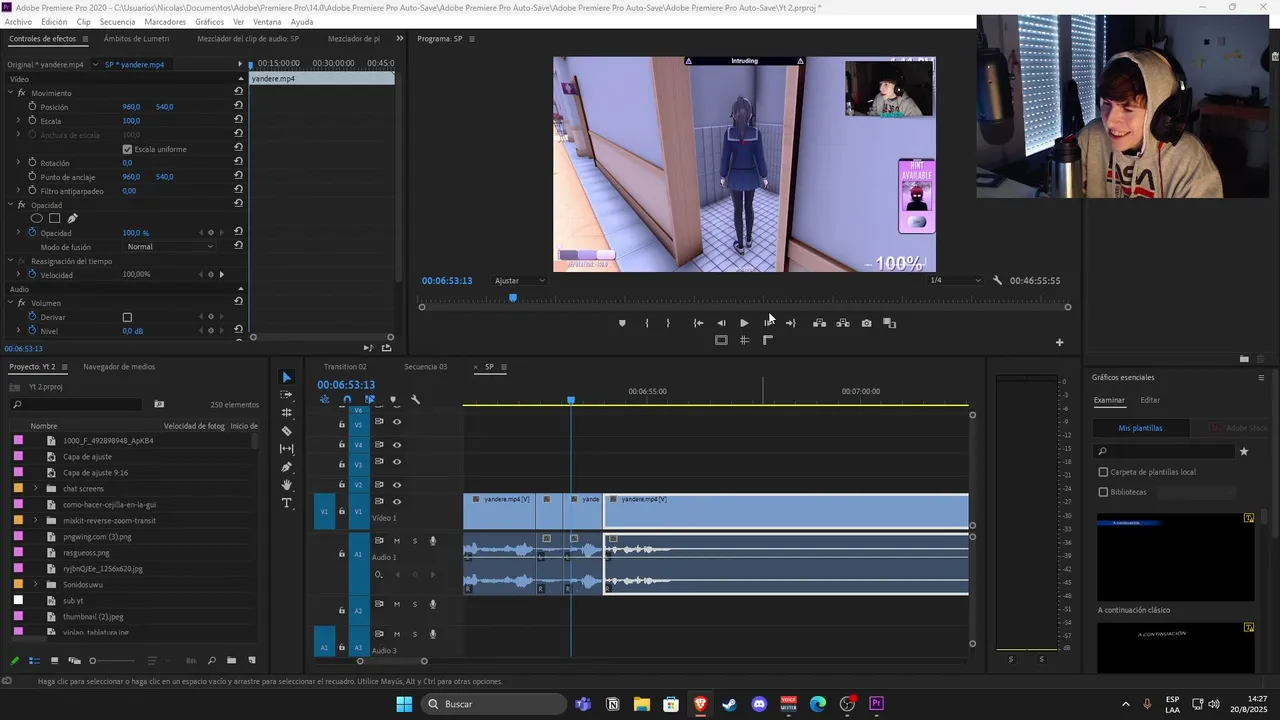Viewport: 1280px width, 720px height.
Task: Expand the chat screens bin
Action: (36, 488)
